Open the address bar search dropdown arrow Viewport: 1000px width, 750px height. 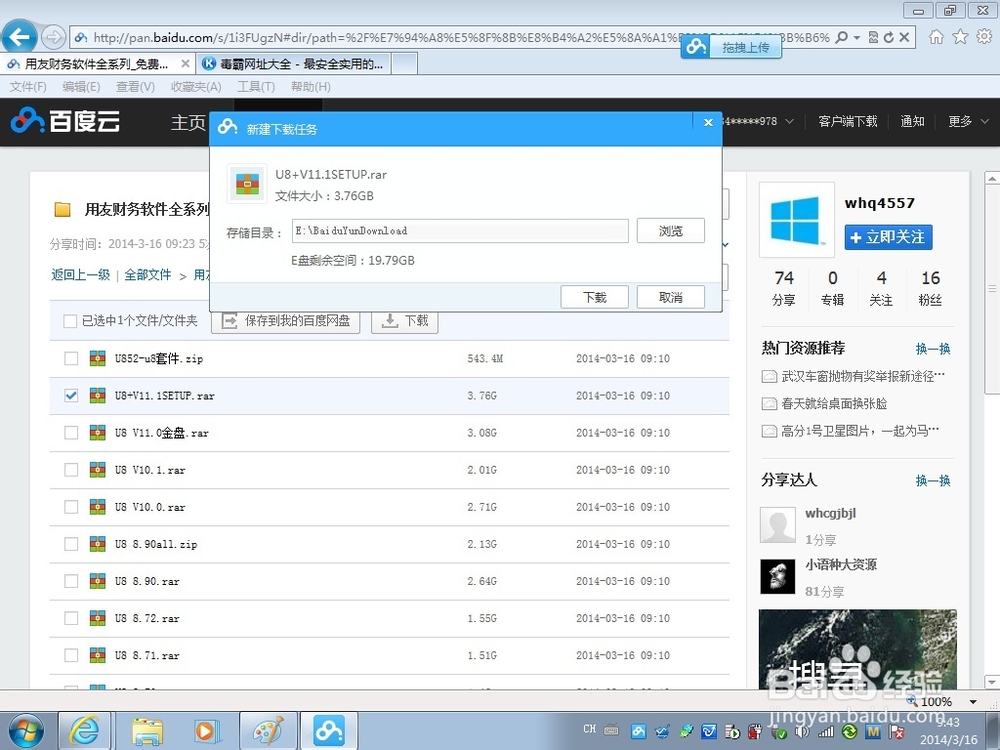click(857, 38)
